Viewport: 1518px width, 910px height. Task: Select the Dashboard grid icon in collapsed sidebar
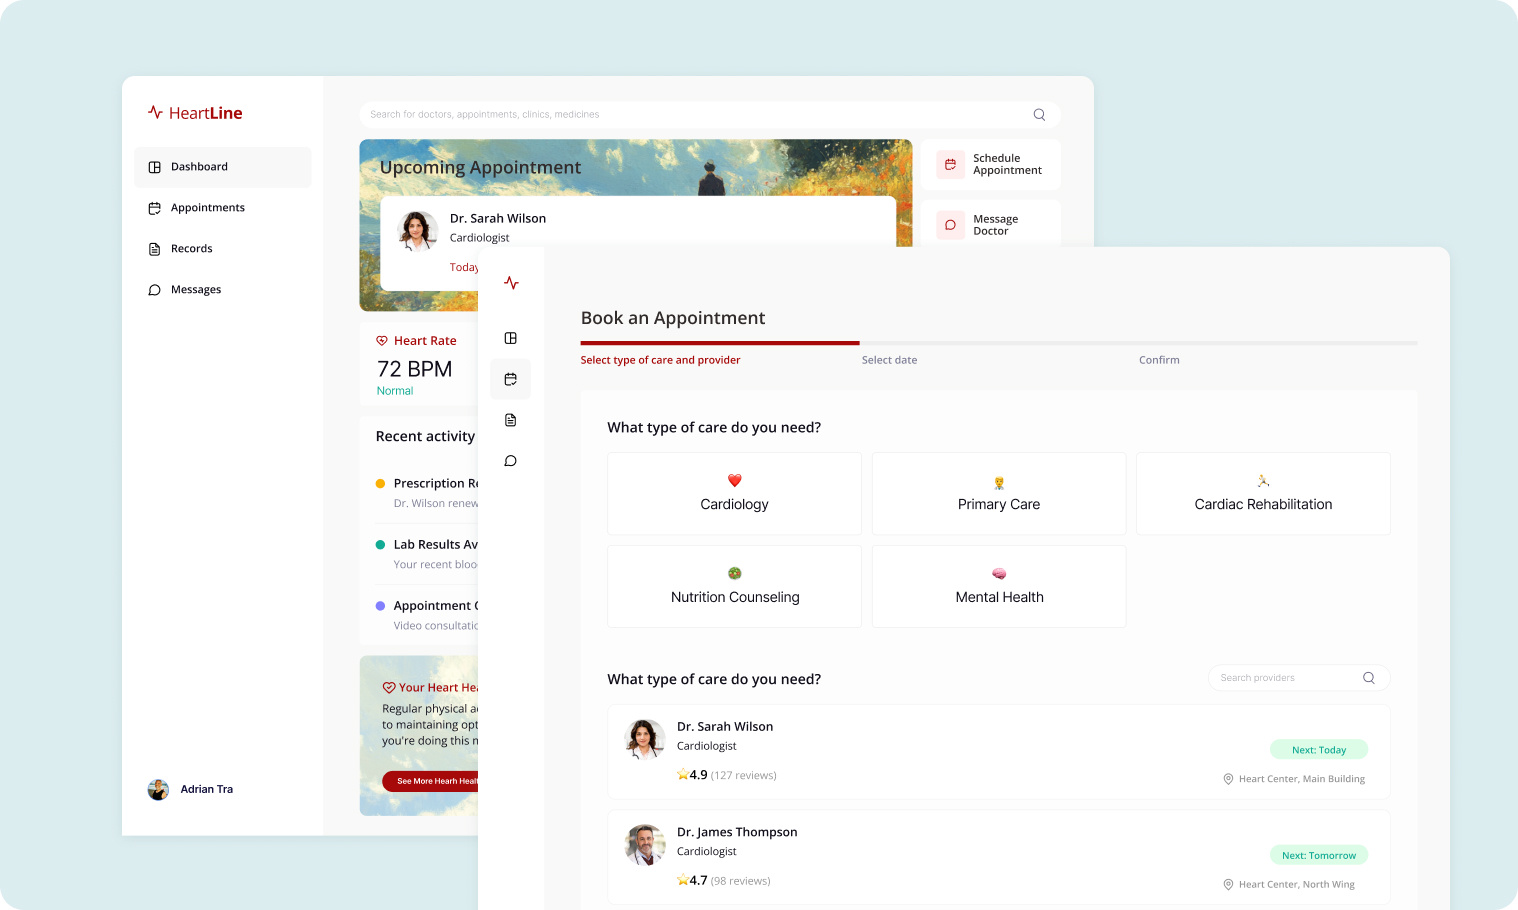click(x=510, y=338)
